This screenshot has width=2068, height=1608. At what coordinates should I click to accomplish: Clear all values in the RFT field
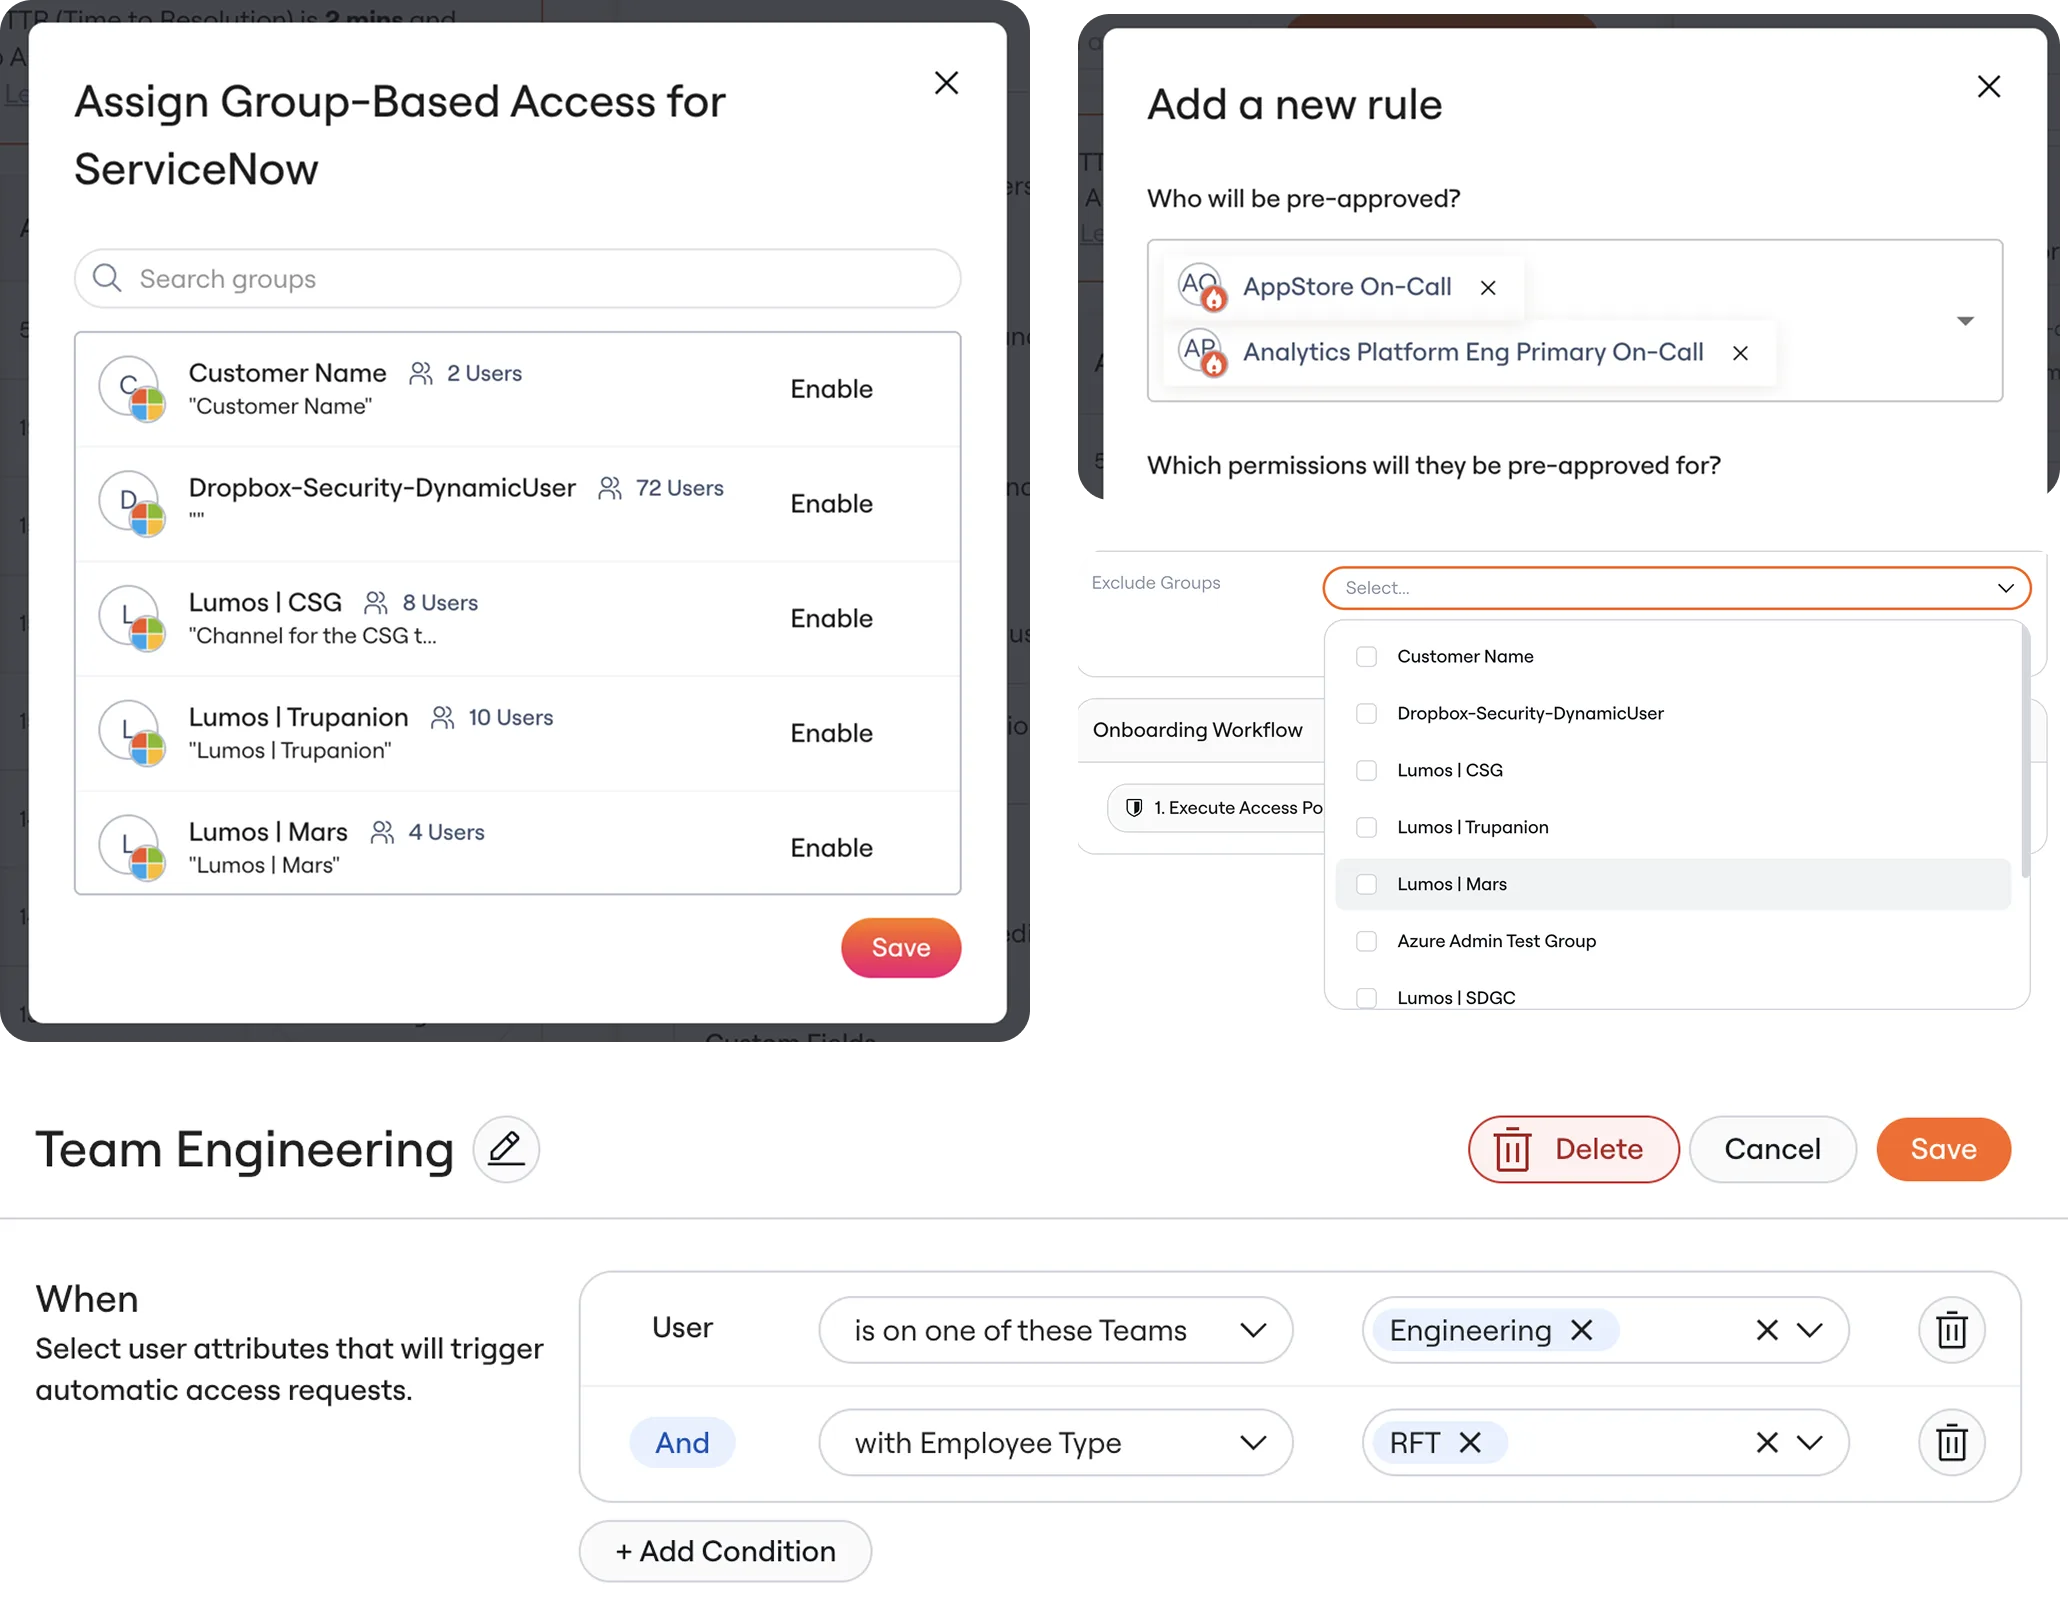(1766, 1442)
